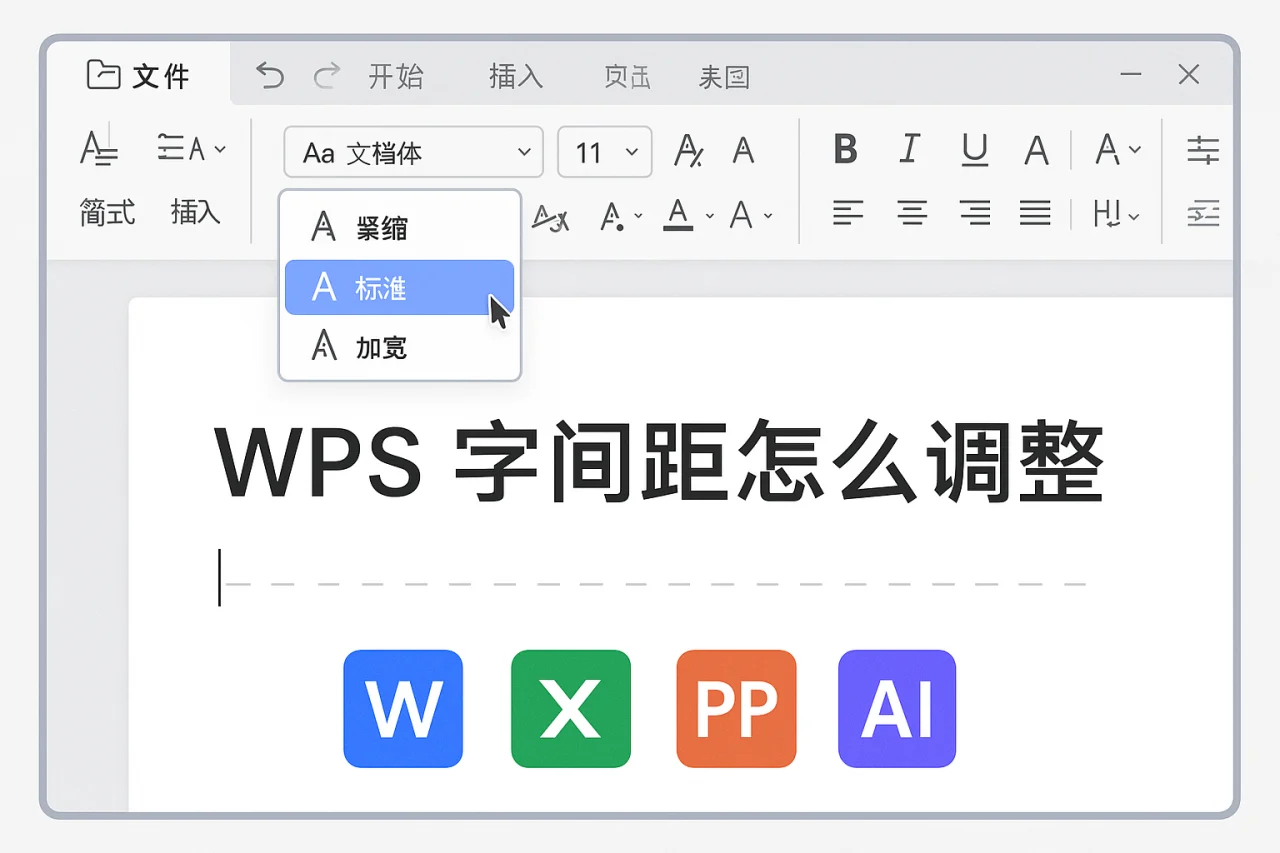
Task: Apply italic formatting
Action: (x=910, y=150)
